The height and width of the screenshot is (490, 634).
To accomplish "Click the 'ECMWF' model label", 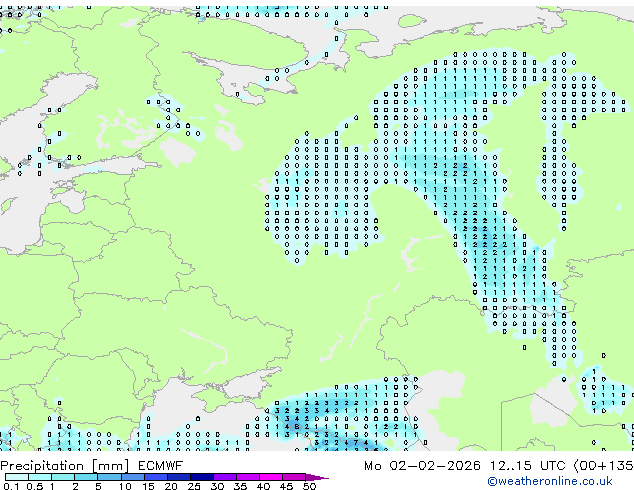I will 161,466.
